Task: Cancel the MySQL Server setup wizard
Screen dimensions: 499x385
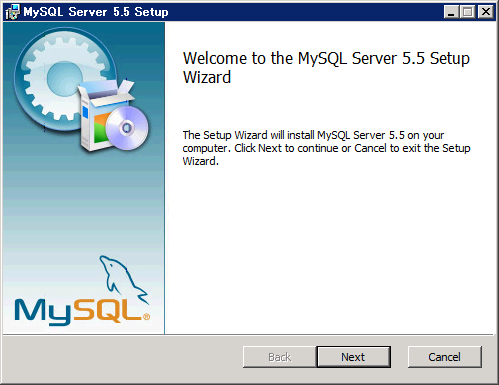Action: coord(445,357)
